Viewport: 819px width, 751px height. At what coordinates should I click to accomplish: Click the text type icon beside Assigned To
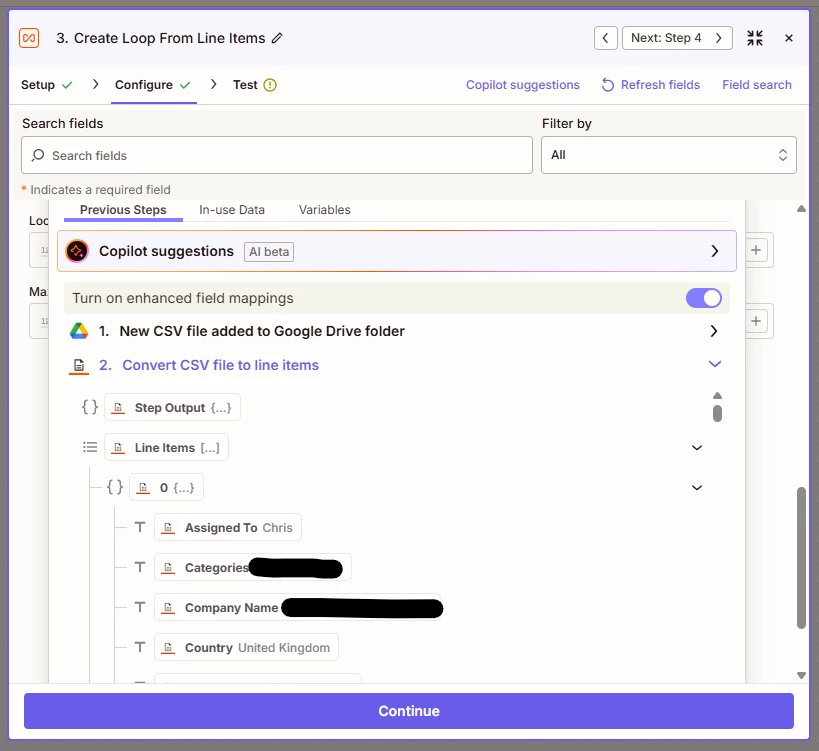pyautogui.click(x=140, y=527)
